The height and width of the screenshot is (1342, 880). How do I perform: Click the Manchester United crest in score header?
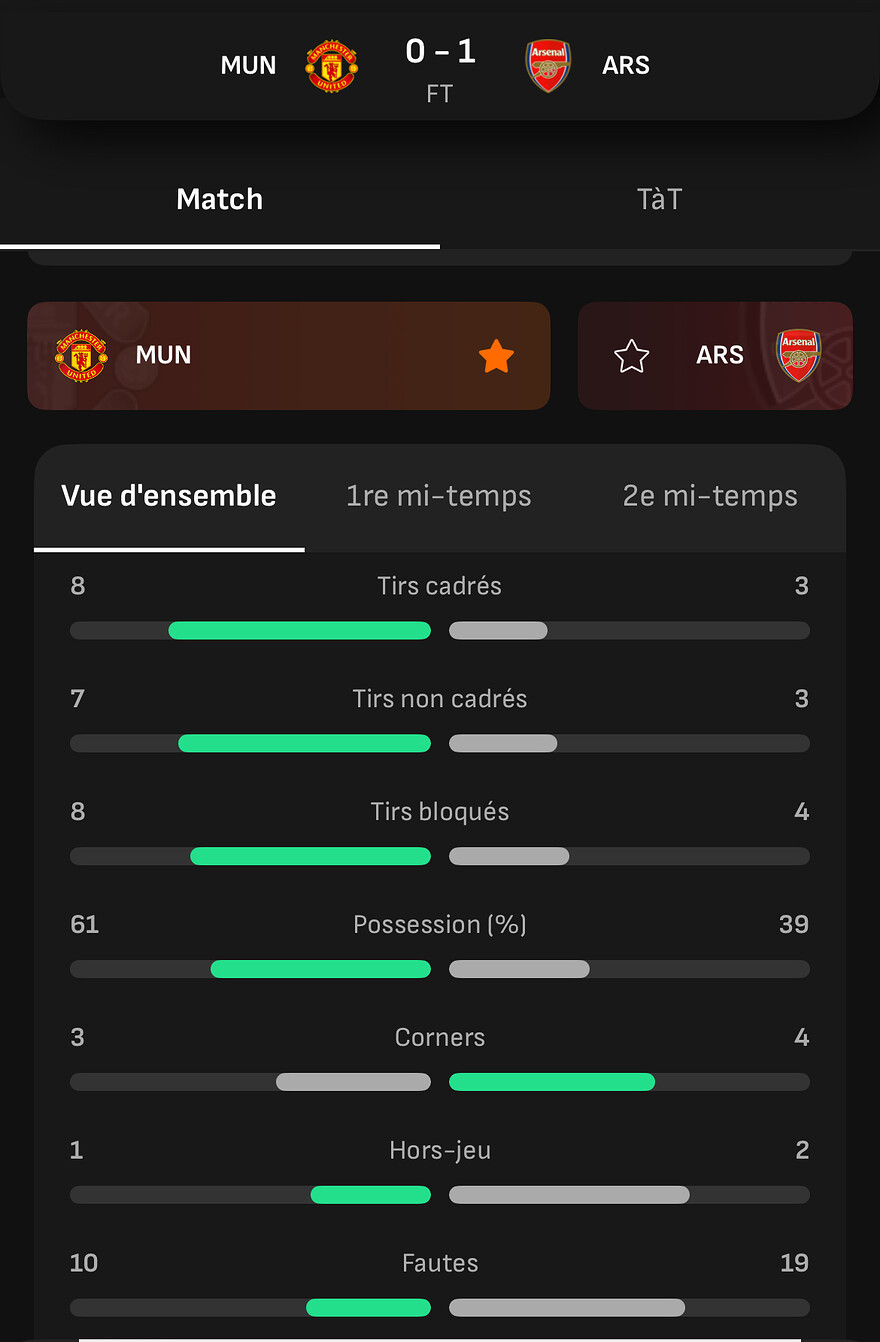click(331, 66)
